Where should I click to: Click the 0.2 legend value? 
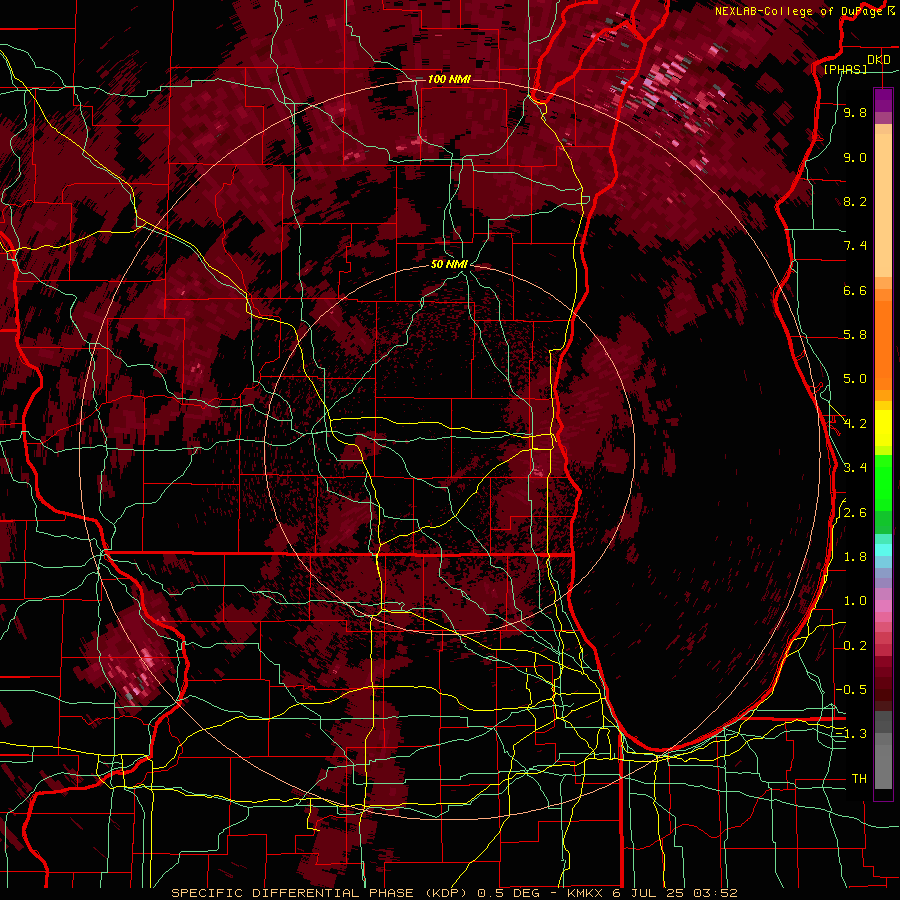tap(855, 646)
